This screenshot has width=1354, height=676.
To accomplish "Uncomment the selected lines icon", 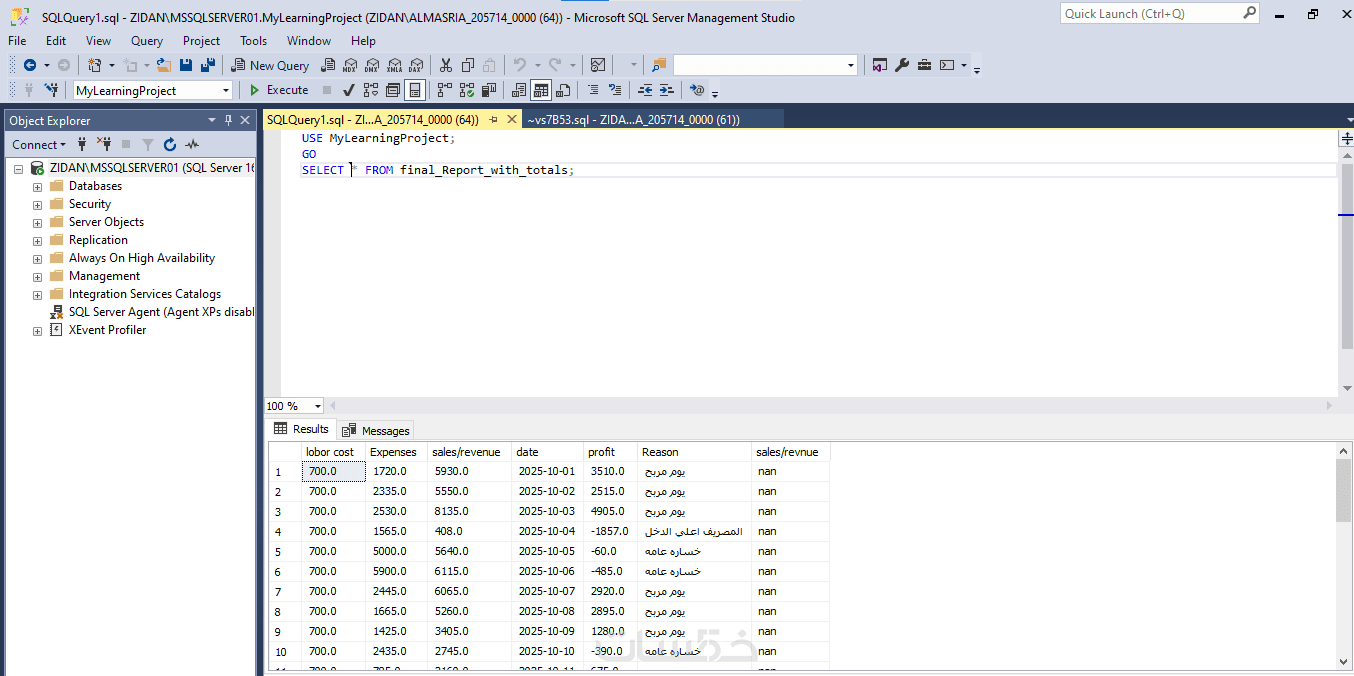I will tap(615, 90).
